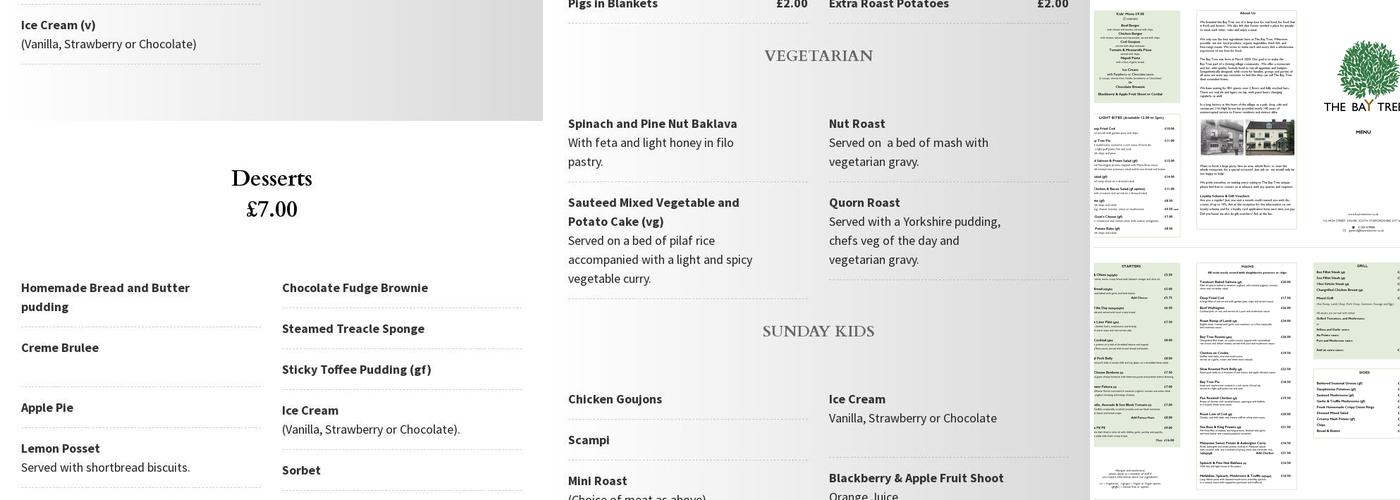
Task: Click Spinach and Pine Nut Baklava
Action: [x=652, y=124]
